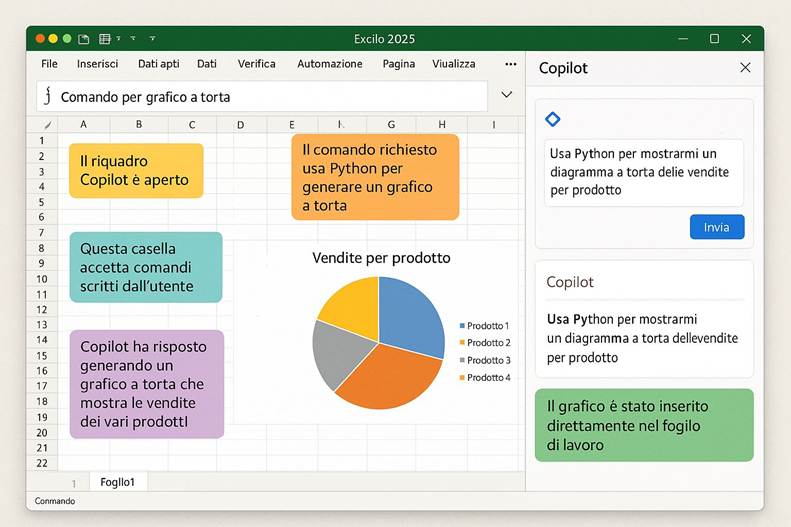Select row 13 header

(x=42, y=325)
